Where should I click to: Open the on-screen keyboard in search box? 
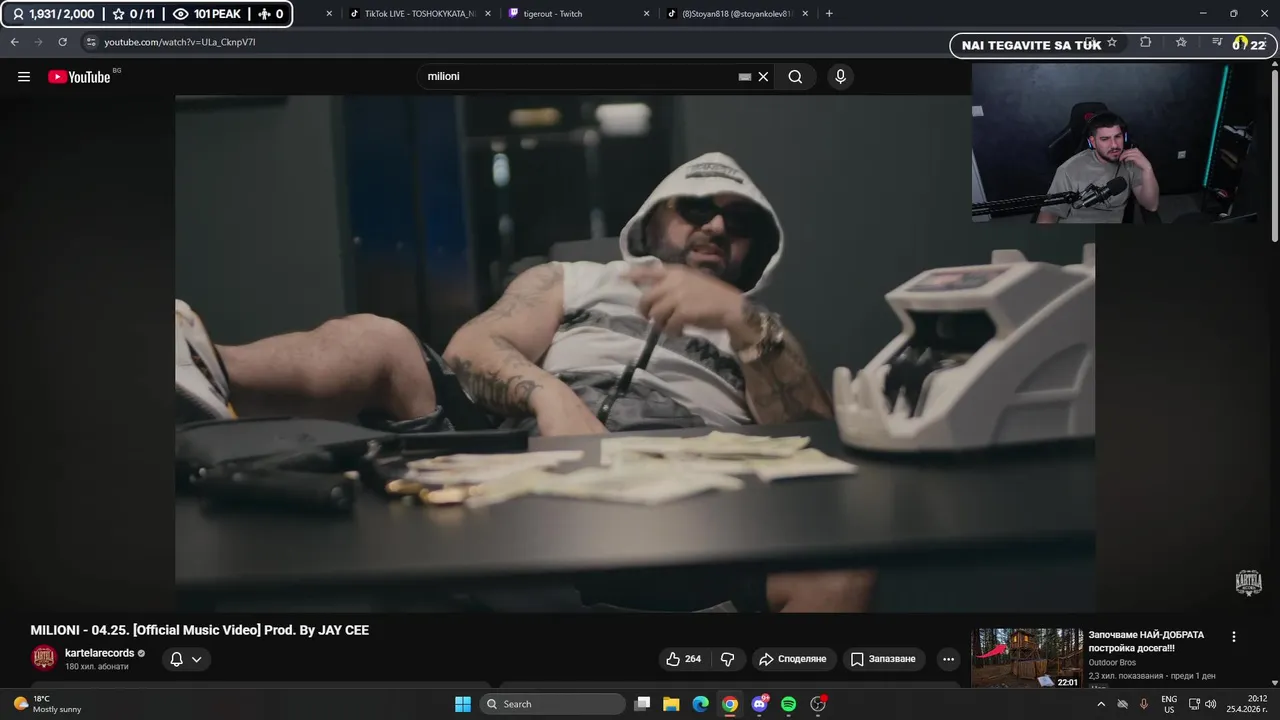coord(745,77)
